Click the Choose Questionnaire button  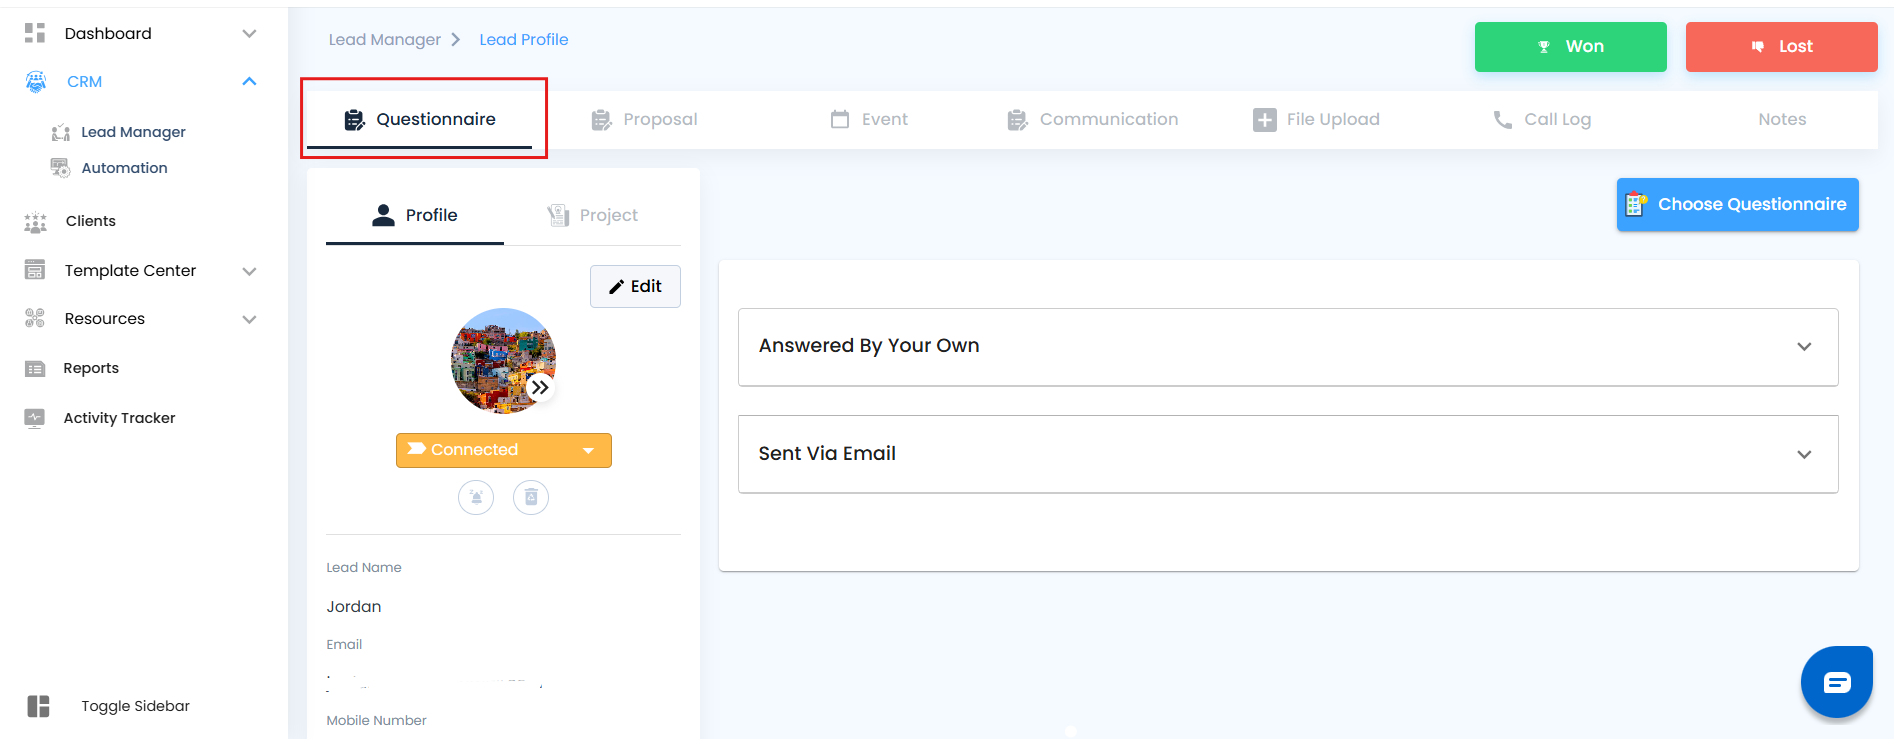coord(1737,205)
